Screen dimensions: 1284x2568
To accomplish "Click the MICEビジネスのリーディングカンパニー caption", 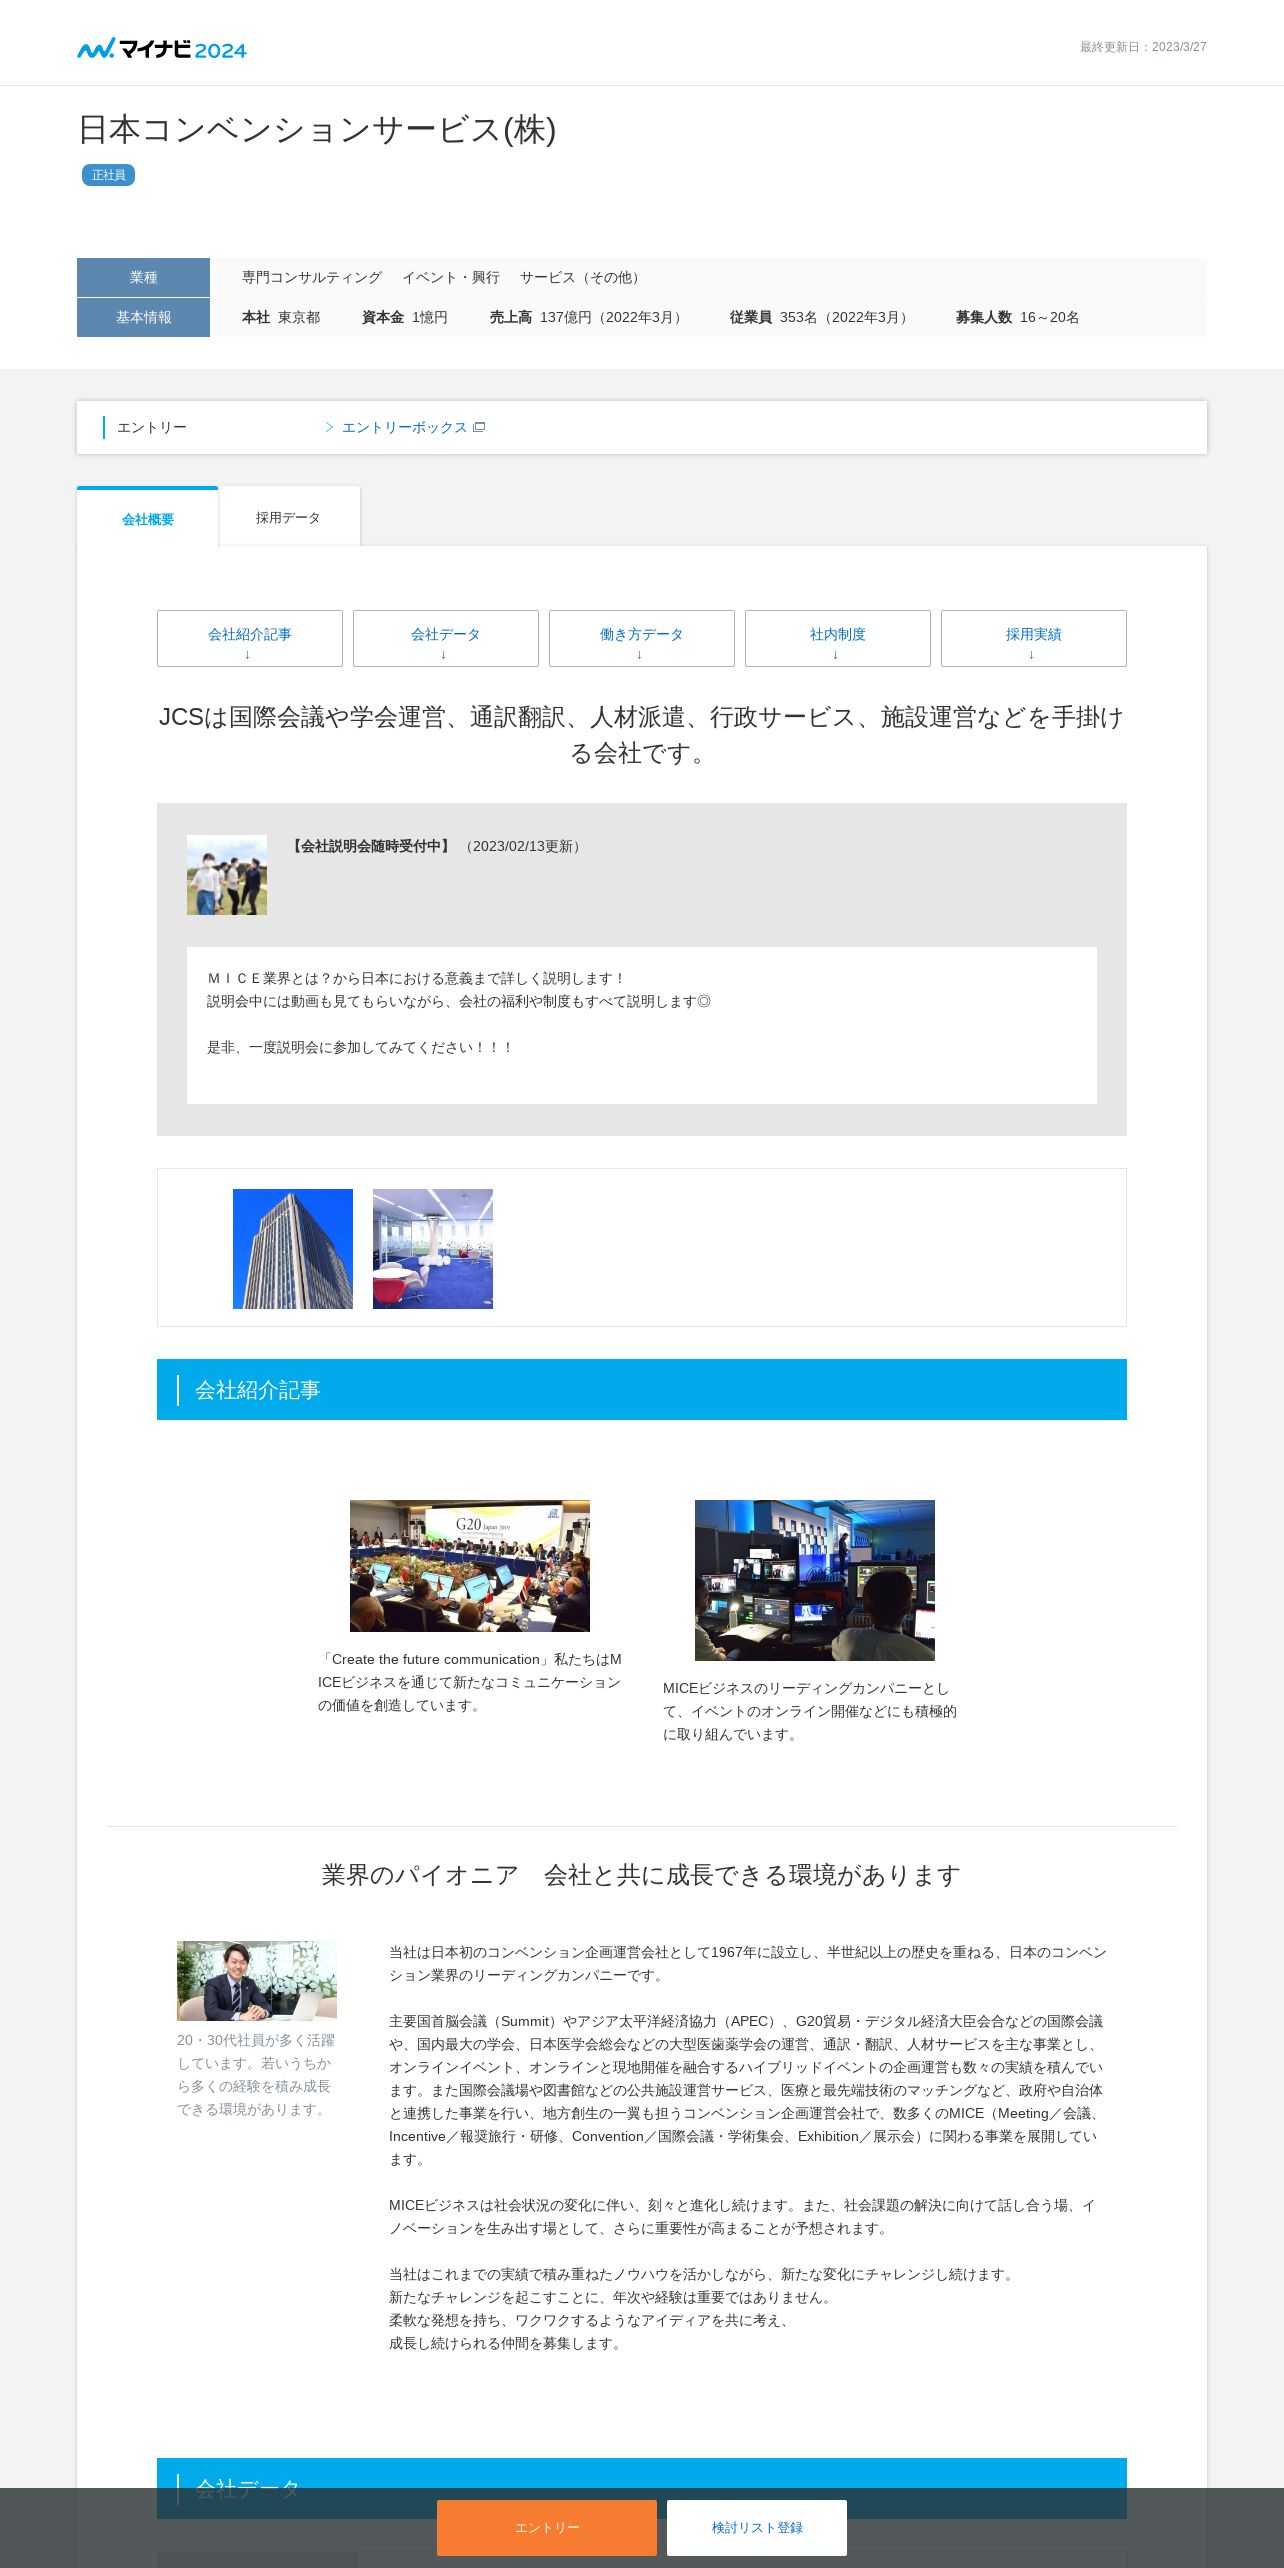I will click(810, 1711).
